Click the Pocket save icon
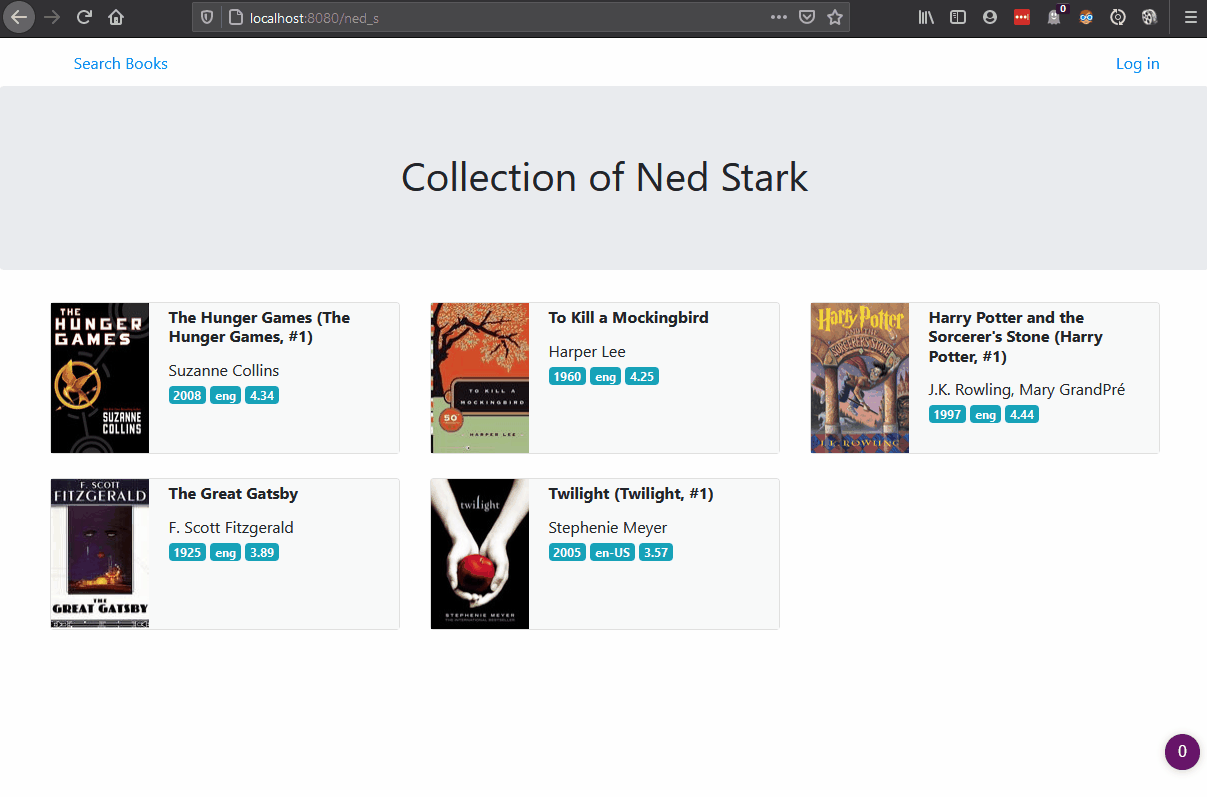 (x=807, y=17)
